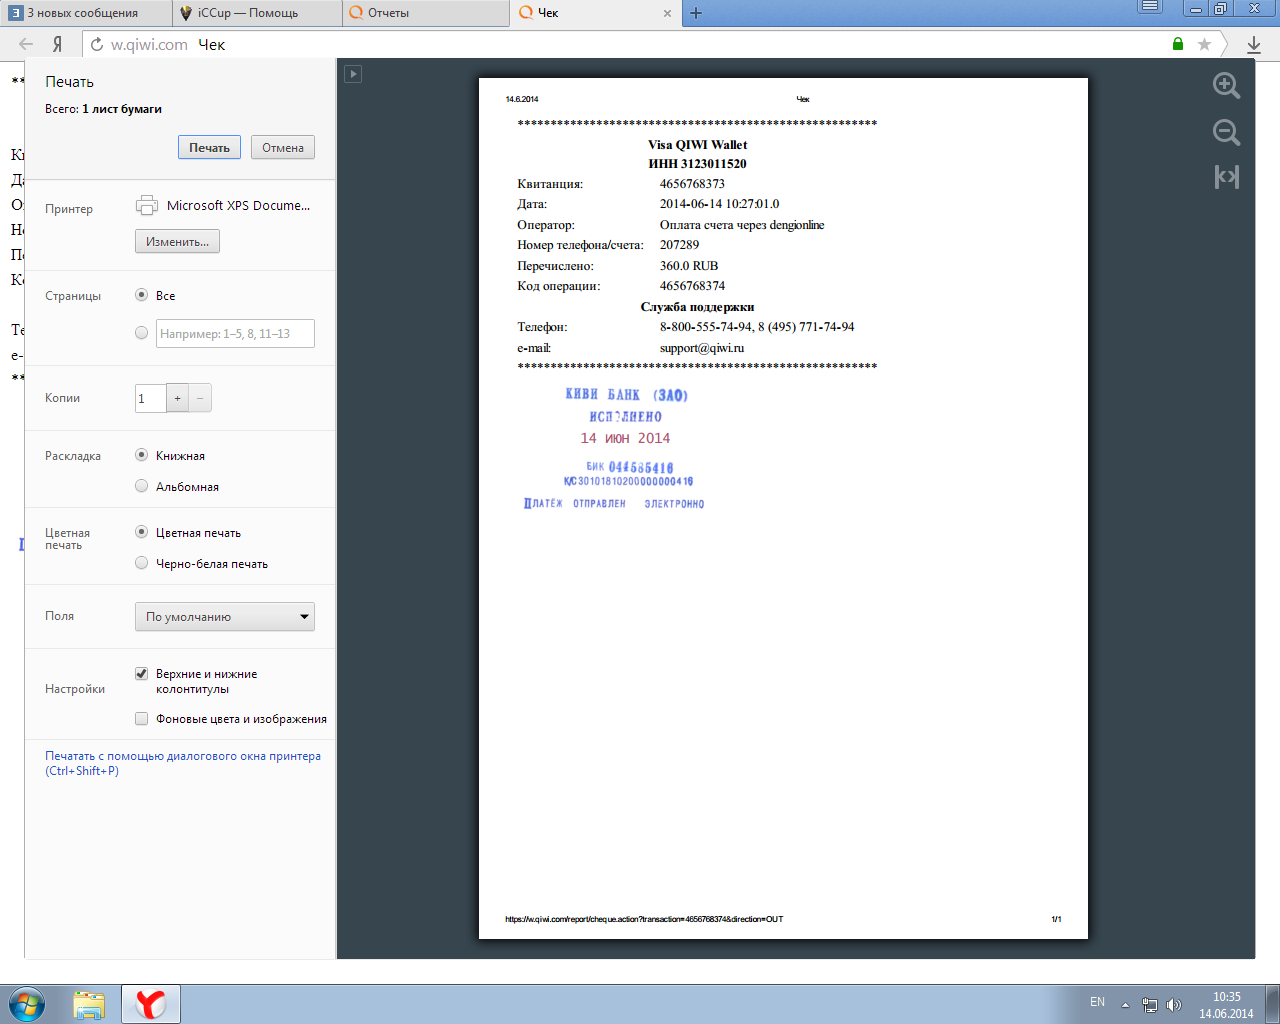Viewport: 1280px width, 1024px height.
Task: Toggle 'Верхние и нижние колонтитулы' checkbox
Action: pyautogui.click(x=141, y=674)
